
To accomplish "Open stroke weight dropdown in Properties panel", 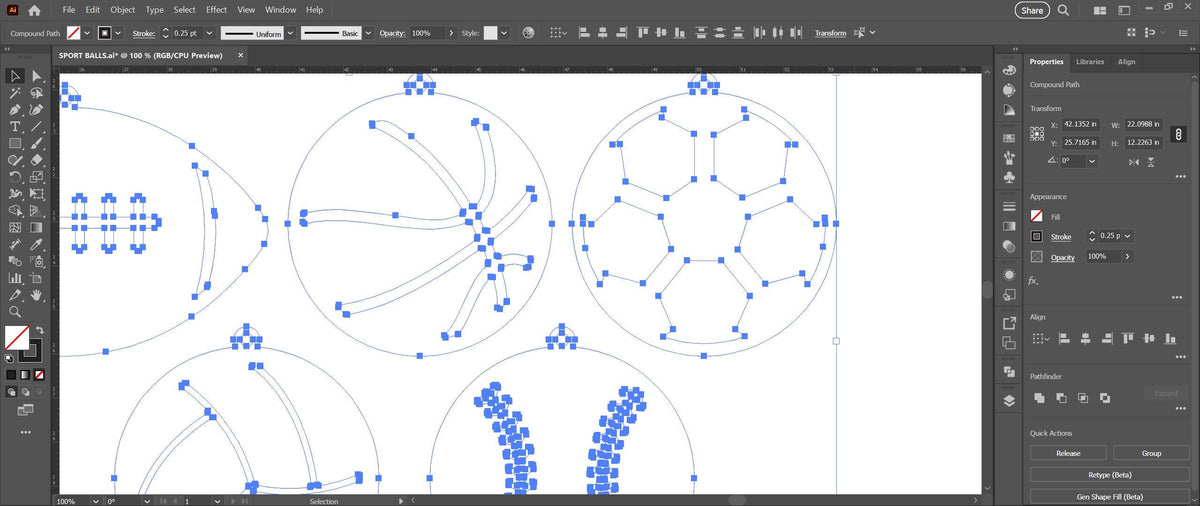I will [x=1129, y=236].
